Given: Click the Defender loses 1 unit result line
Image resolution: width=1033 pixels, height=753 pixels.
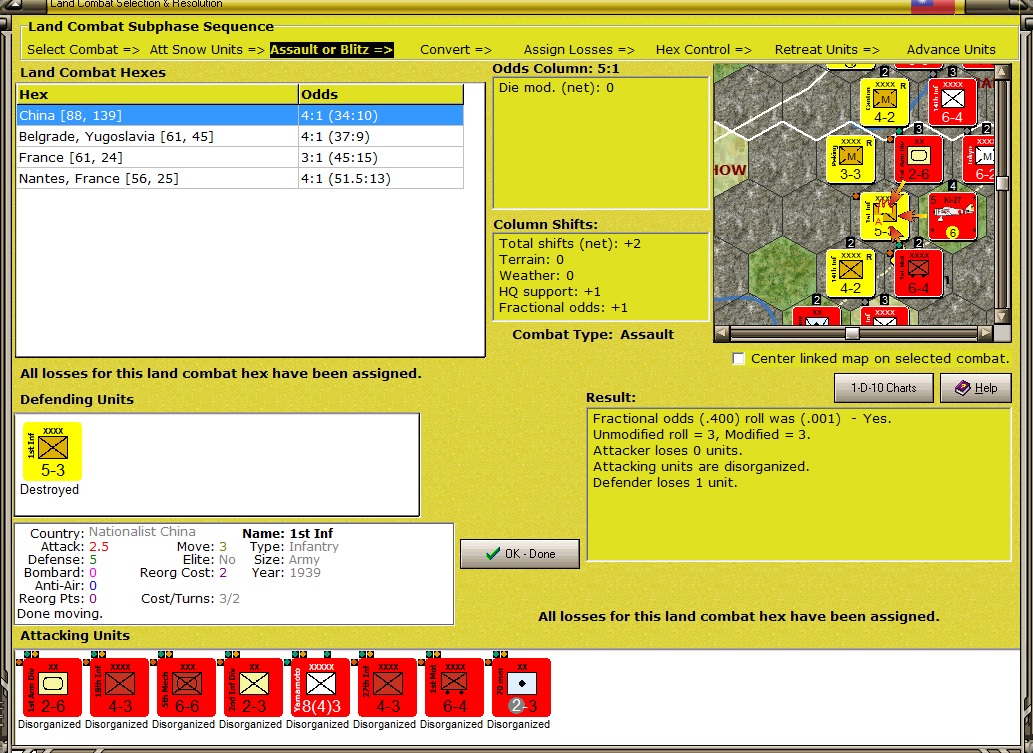Looking at the screenshot, I should pyautogui.click(x=665, y=483).
